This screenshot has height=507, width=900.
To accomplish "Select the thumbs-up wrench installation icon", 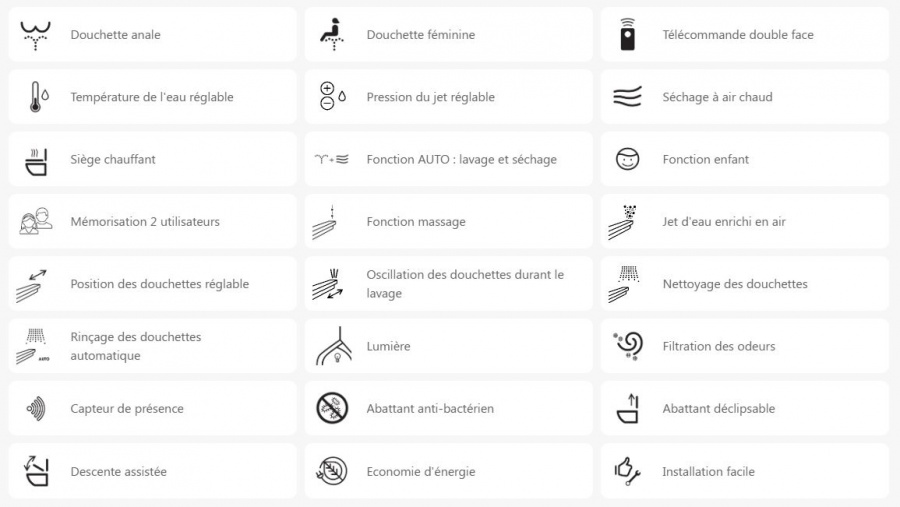I will click(x=627, y=471).
